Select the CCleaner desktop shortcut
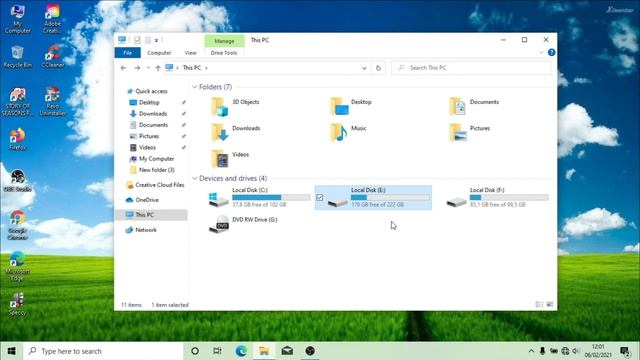 click(53, 57)
